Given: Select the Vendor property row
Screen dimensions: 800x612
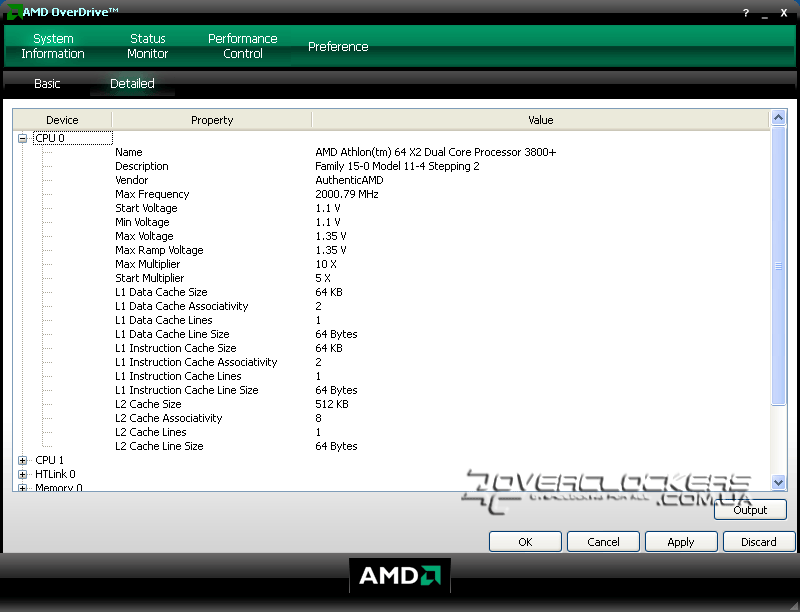Looking at the screenshot, I should [132, 180].
